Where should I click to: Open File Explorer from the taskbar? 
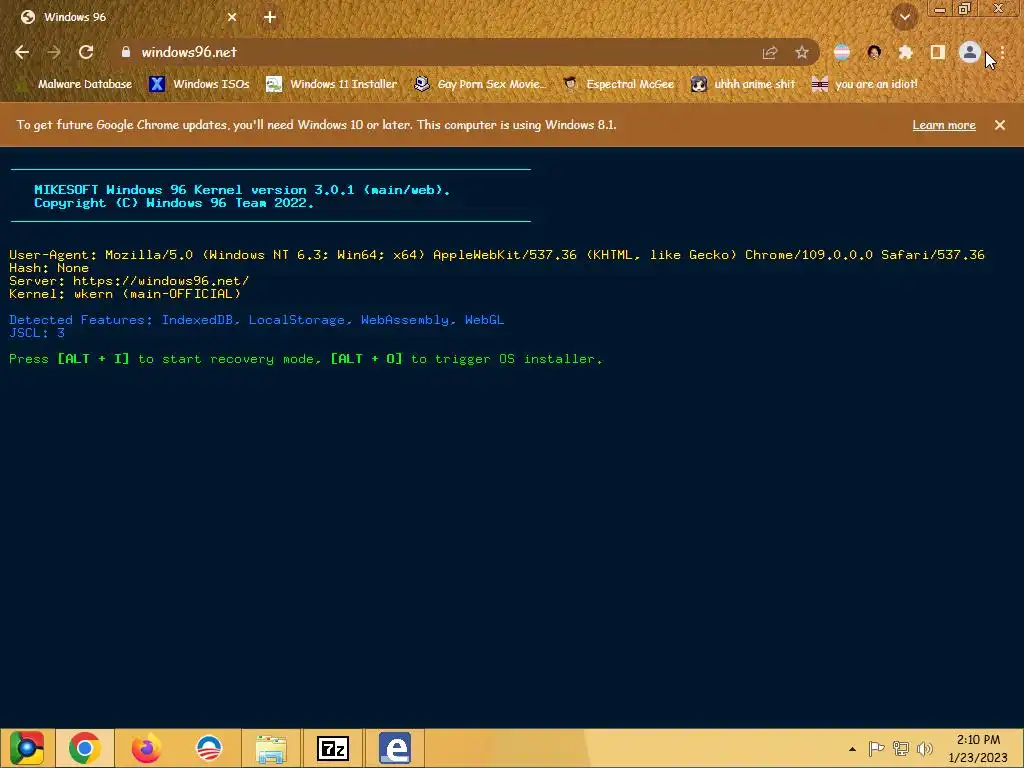[271, 749]
